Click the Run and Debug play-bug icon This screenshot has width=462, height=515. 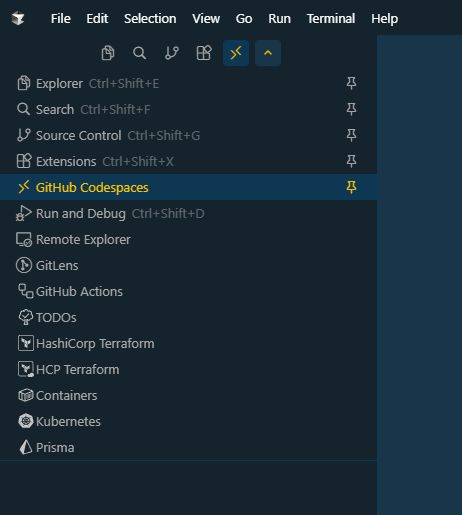tap(24, 213)
